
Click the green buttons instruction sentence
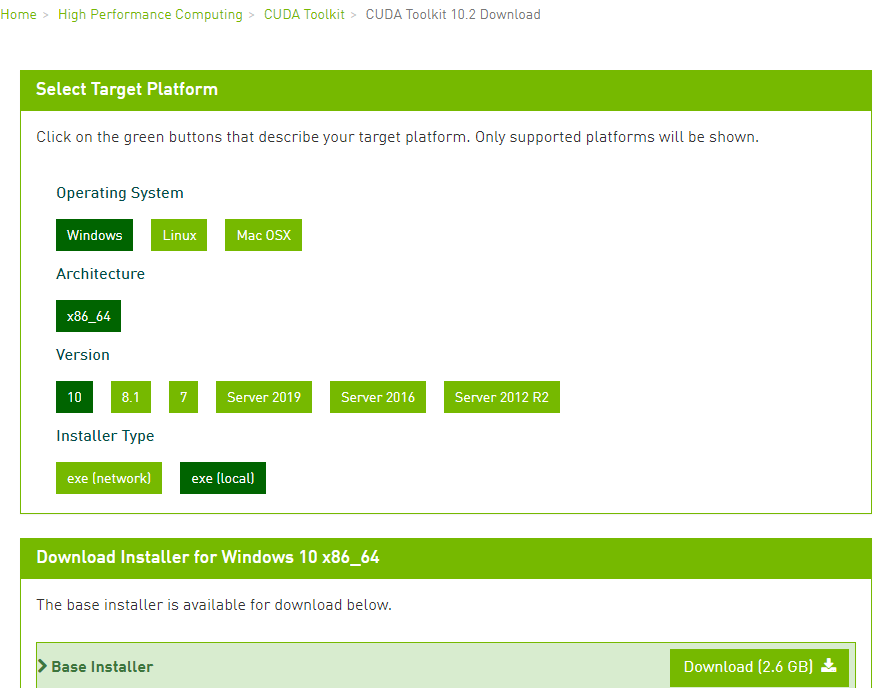pos(397,138)
